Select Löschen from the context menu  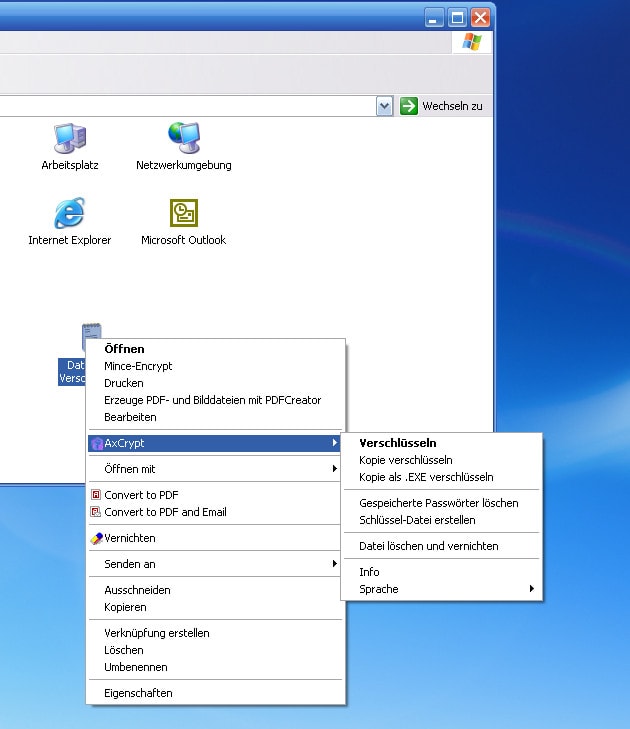click(x=214, y=650)
